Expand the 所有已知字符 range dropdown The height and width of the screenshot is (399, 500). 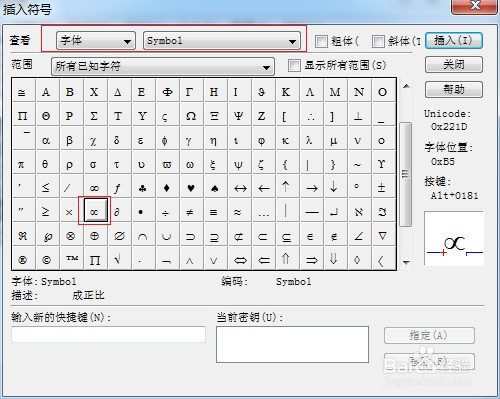(x=163, y=66)
